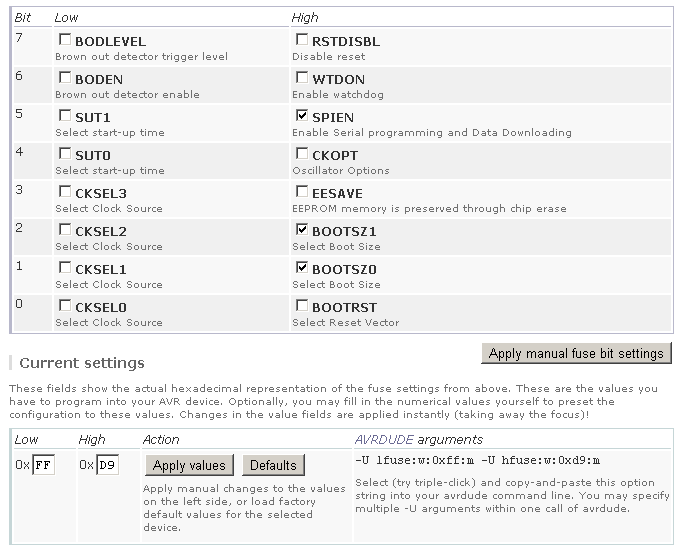Image resolution: width=691 pixels, height=558 pixels.
Task: Check the EESAVE EEPROM preserve checkbox
Action: click(302, 192)
